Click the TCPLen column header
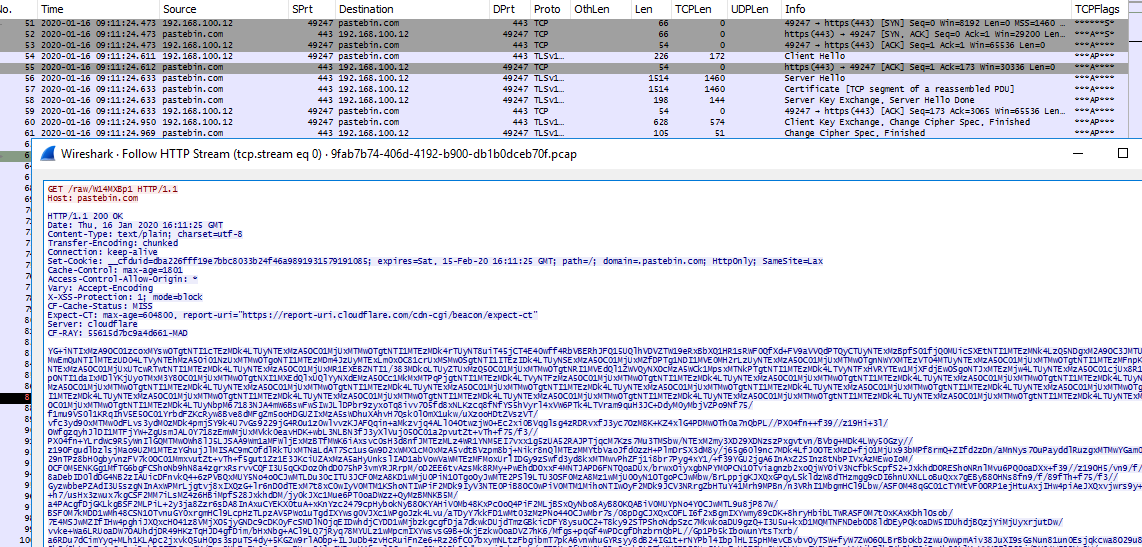Viewport: 1142px width, 547px height. tap(698, 9)
